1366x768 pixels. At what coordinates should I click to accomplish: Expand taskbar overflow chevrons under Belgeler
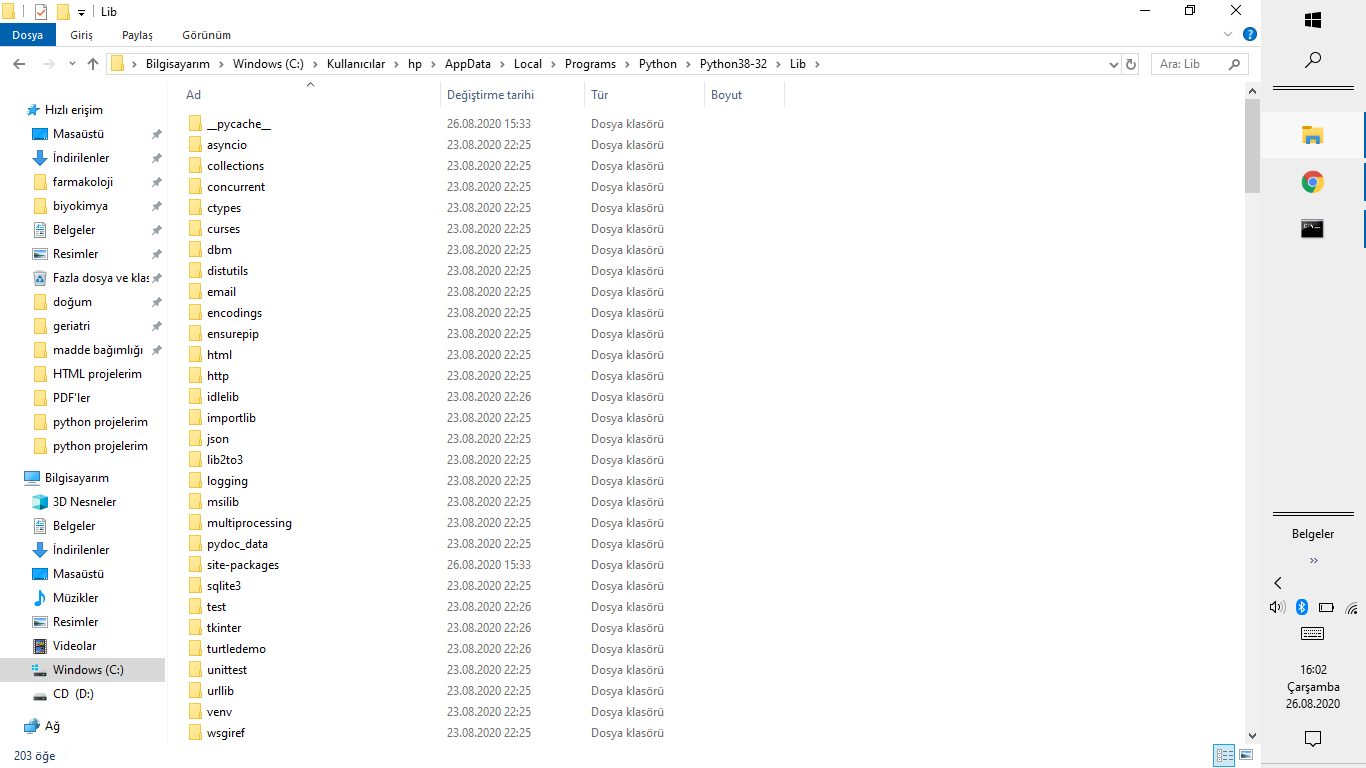pos(1313,560)
